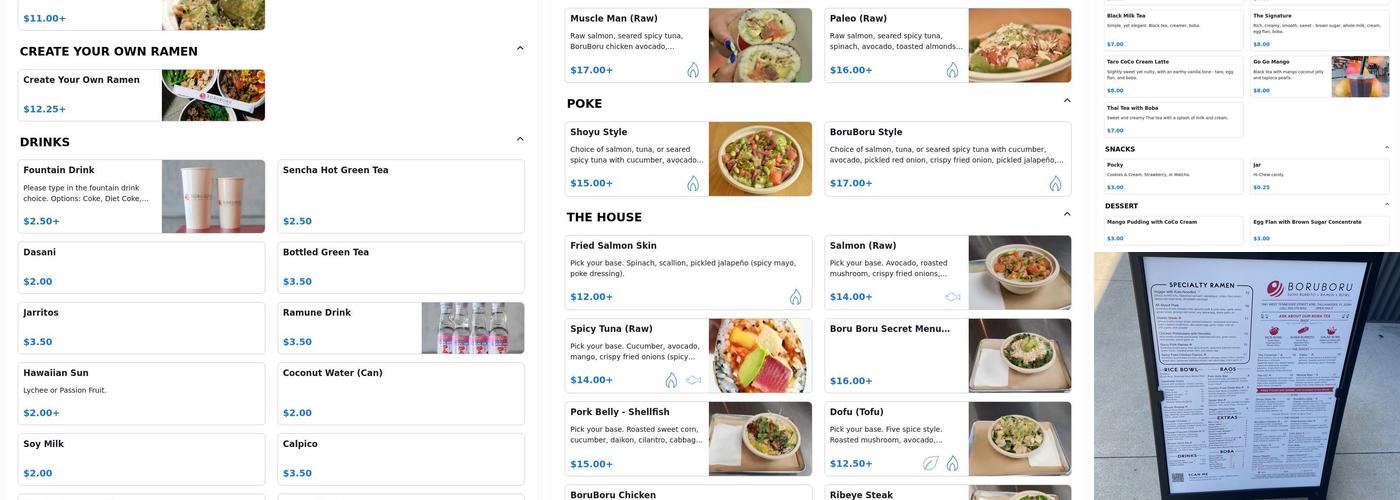This screenshot has width=1400, height=500.
Task: Click the fish icon on Salmon (Raw)
Action: (952, 297)
